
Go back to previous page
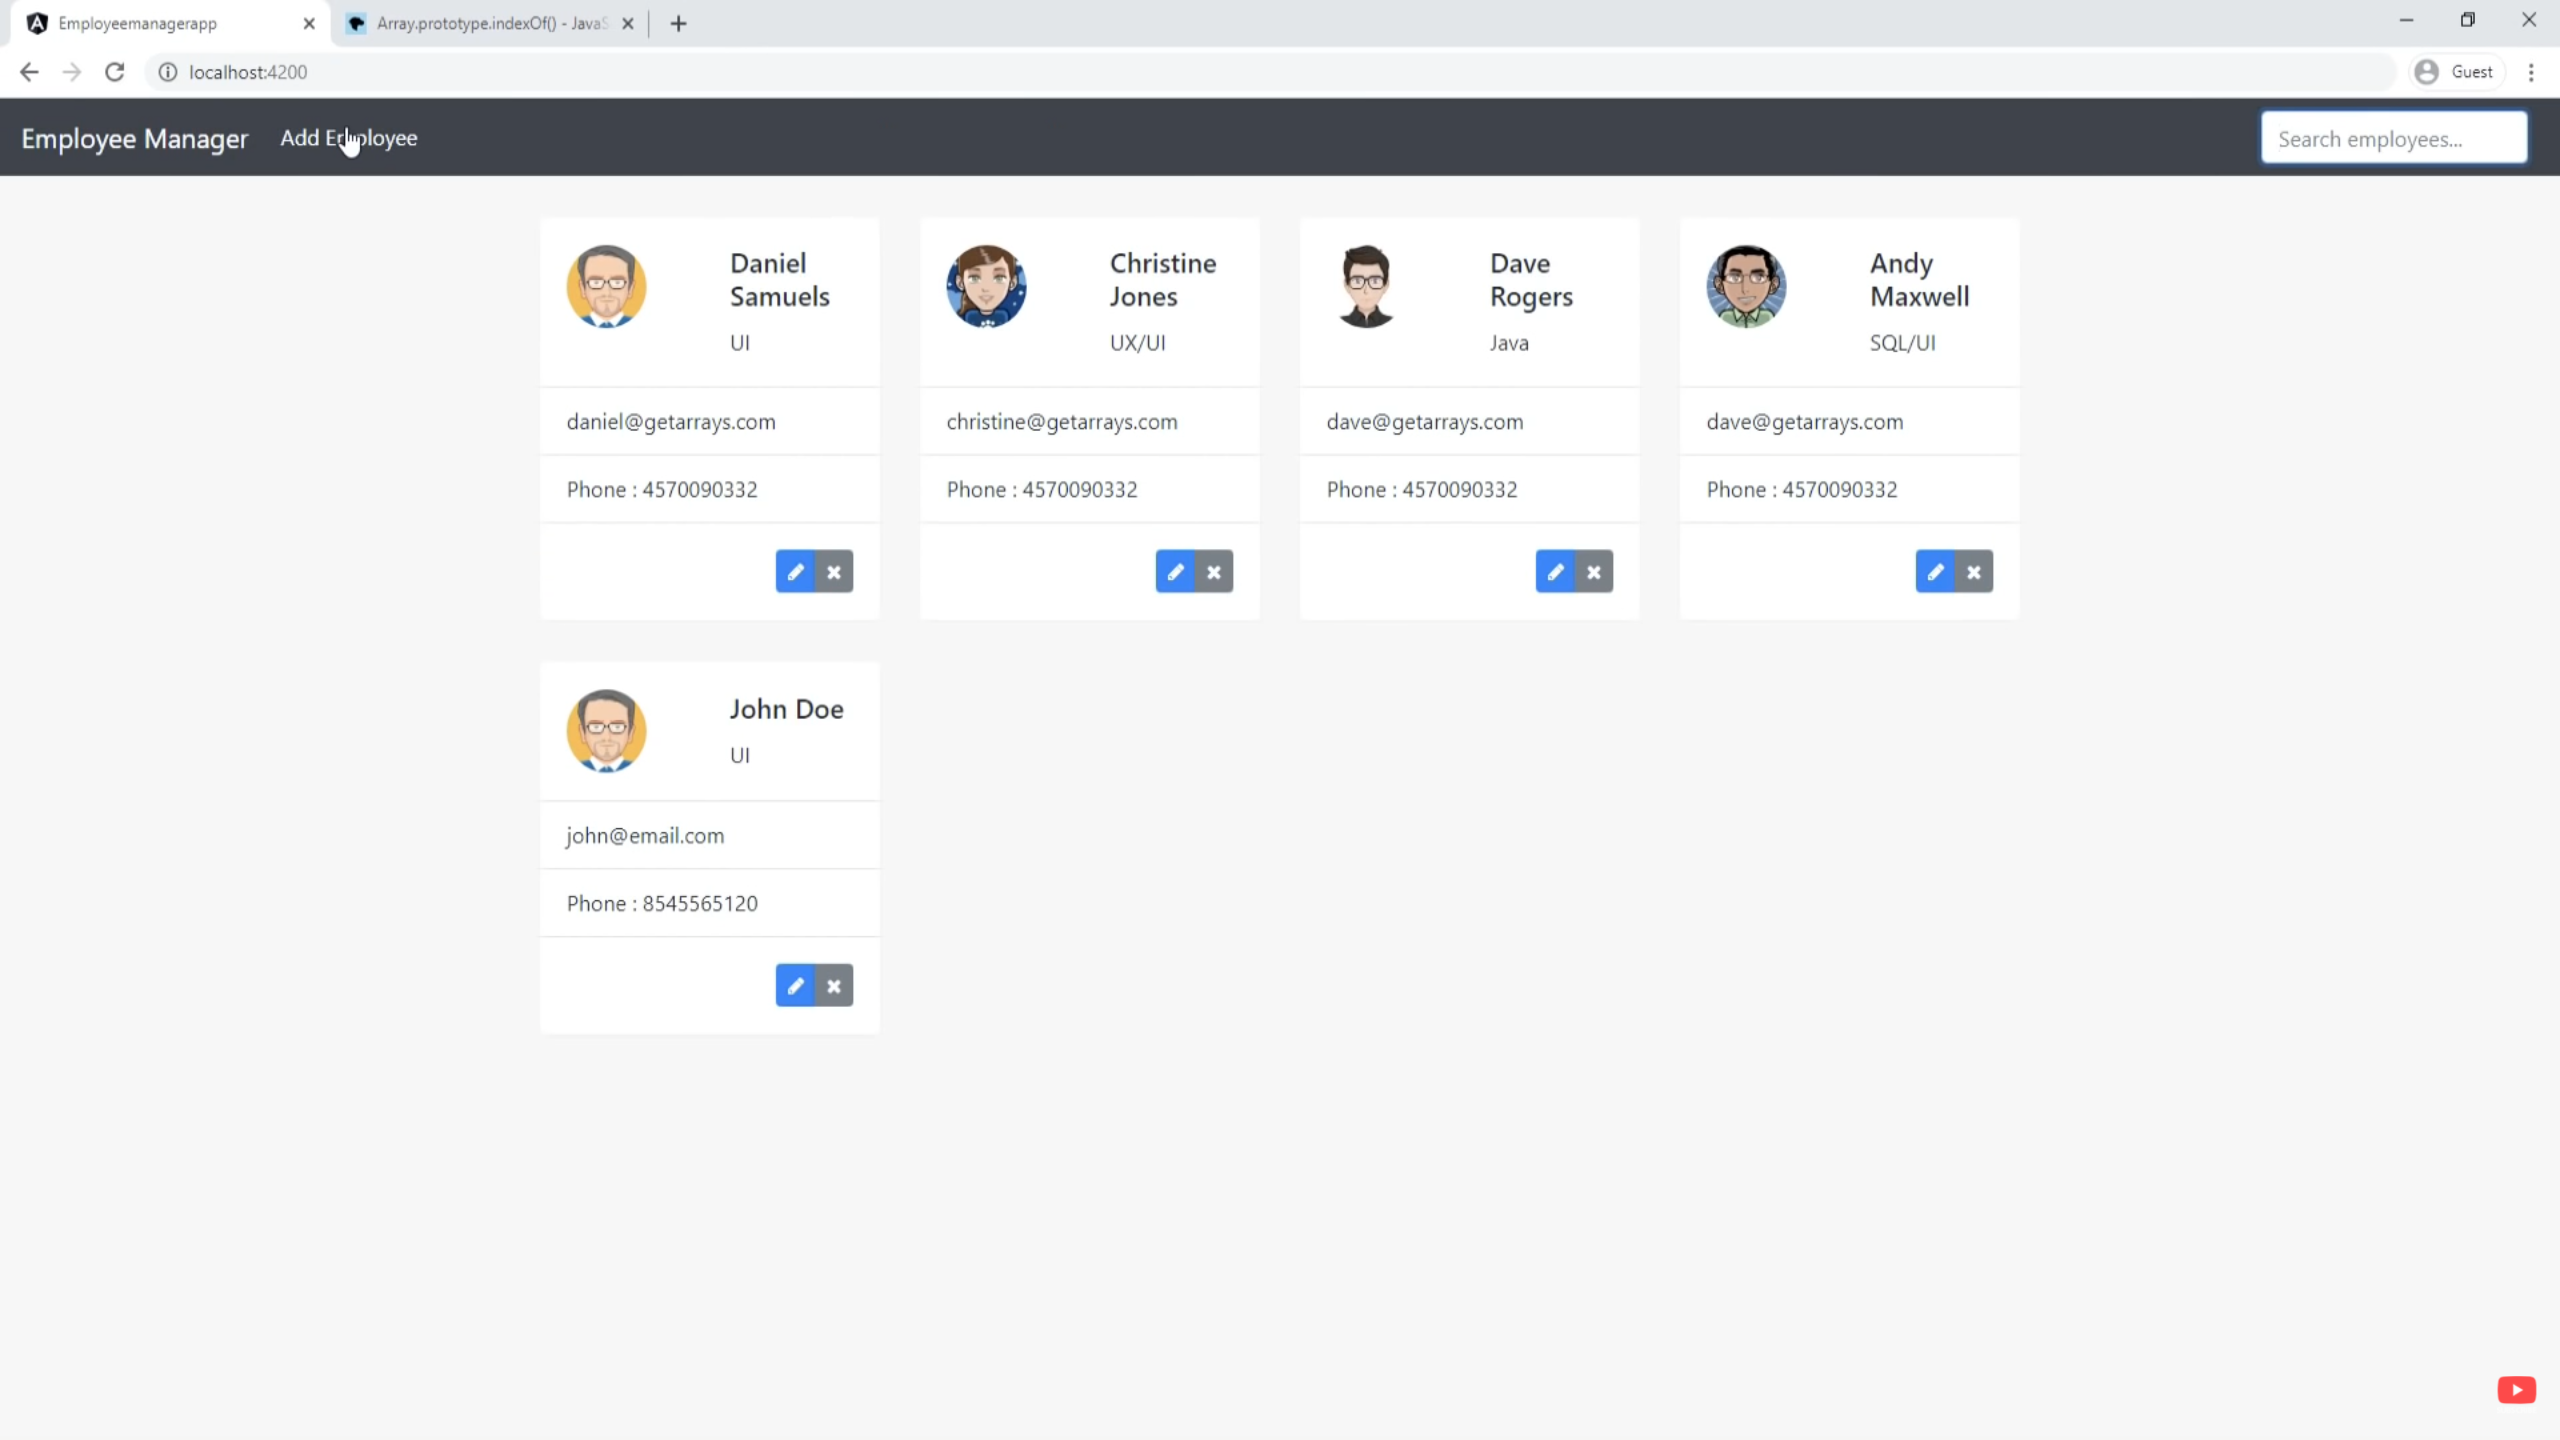[29, 72]
